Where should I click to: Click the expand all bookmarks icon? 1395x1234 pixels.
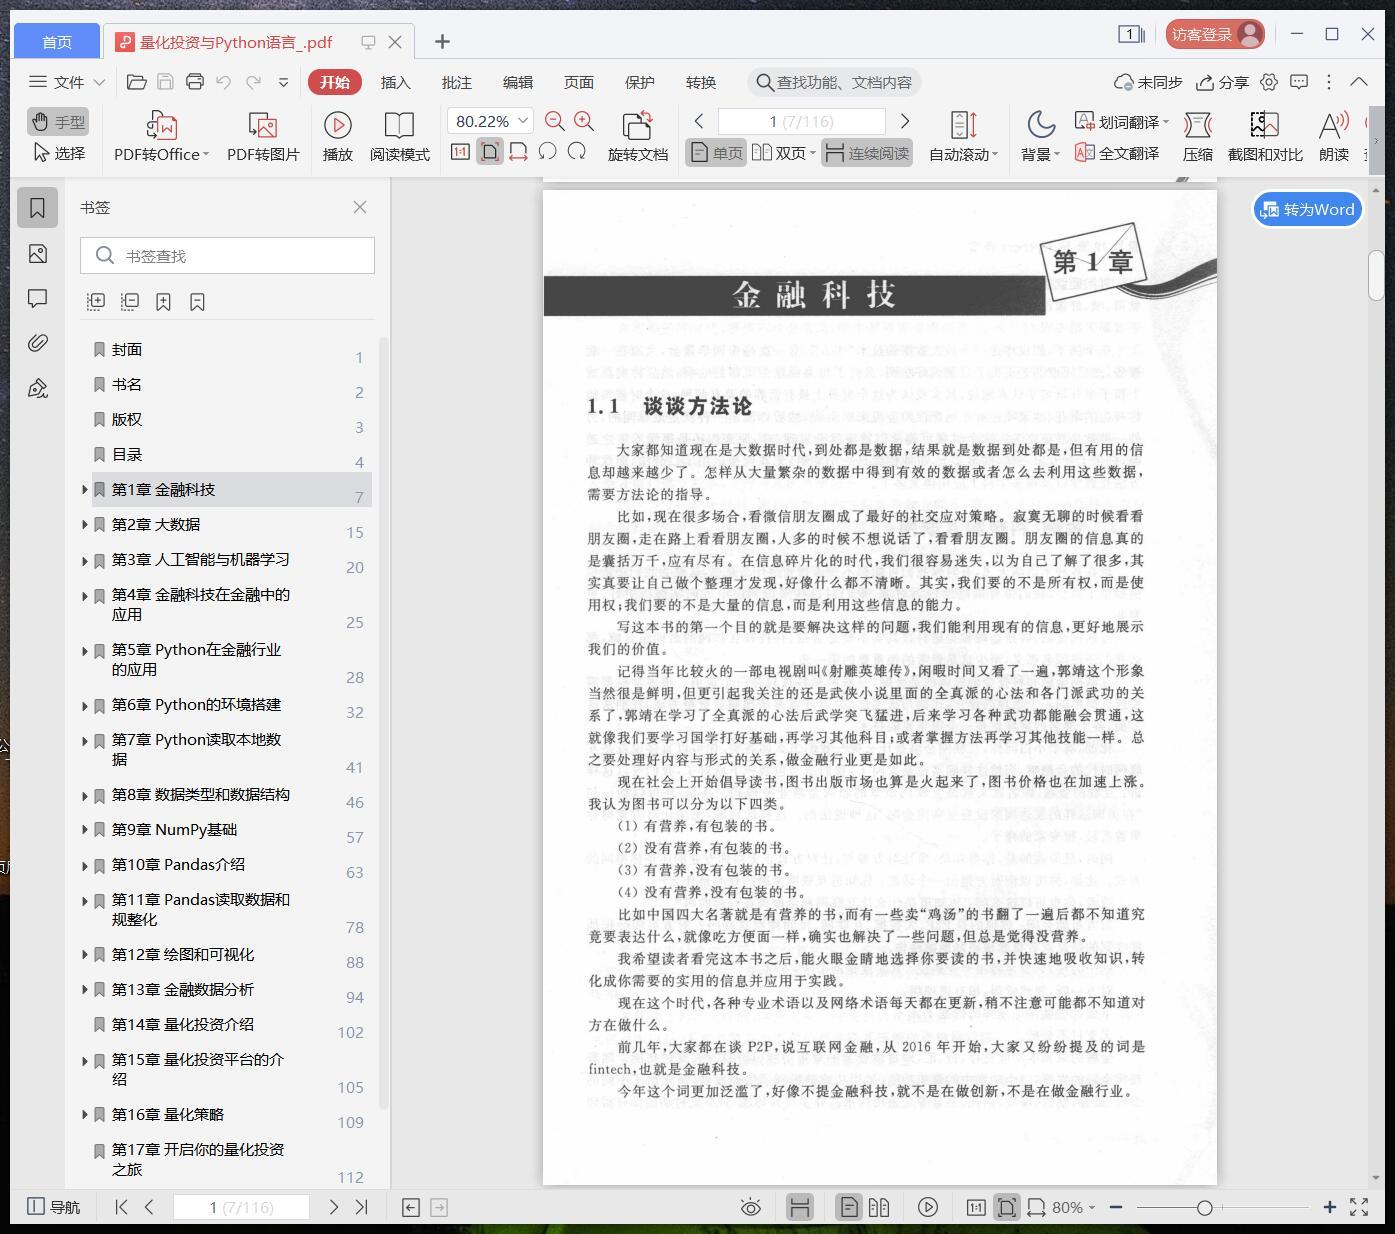tap(96, 301)
